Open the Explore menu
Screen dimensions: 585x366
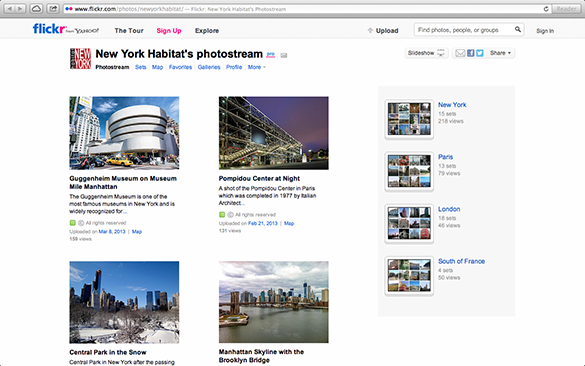pyautogui.click(x=207, y=31)
